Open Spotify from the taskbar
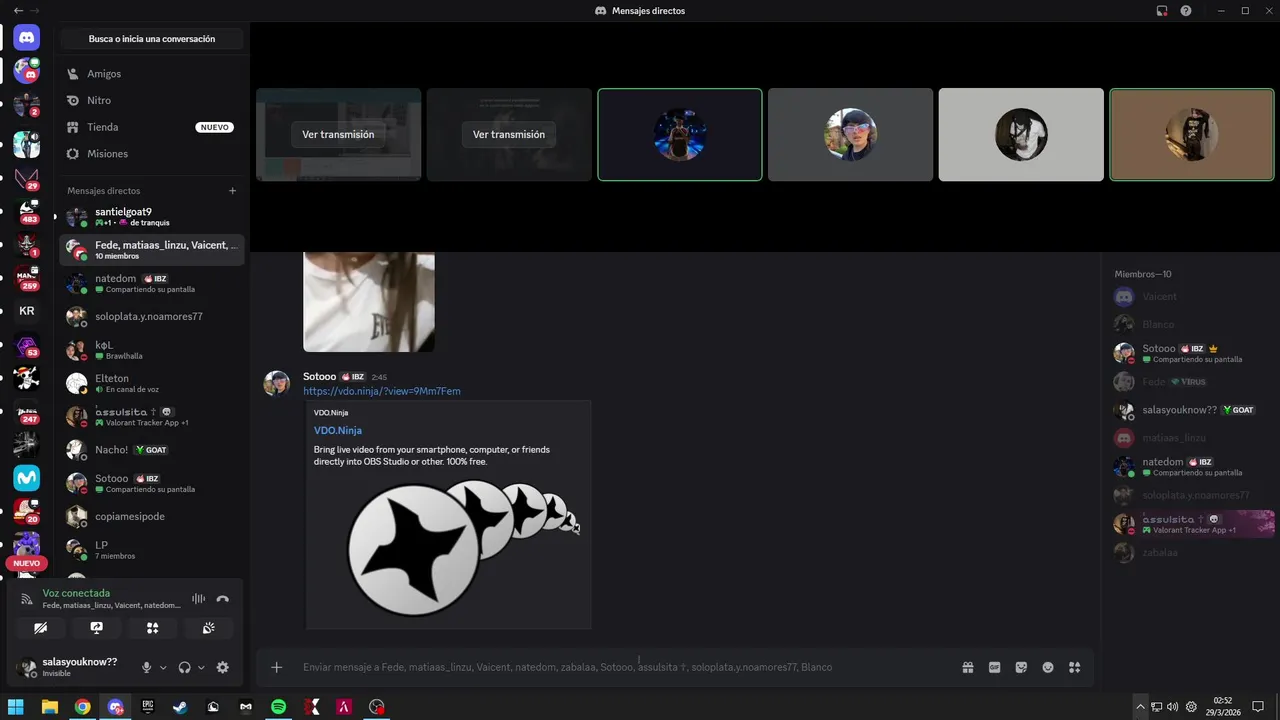The width and height of the screenshot is (1280, 720). (279, 707)
